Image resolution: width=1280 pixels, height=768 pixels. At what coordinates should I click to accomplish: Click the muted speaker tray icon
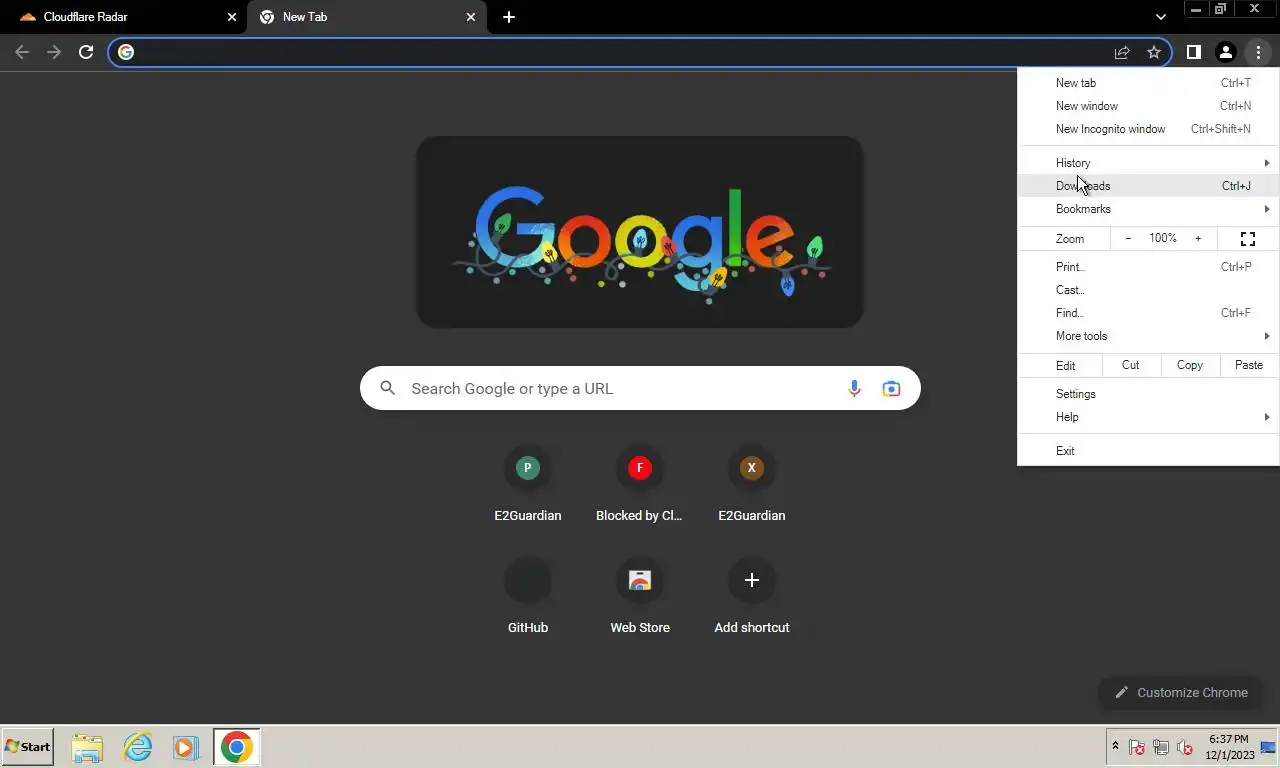point(1185,747)
